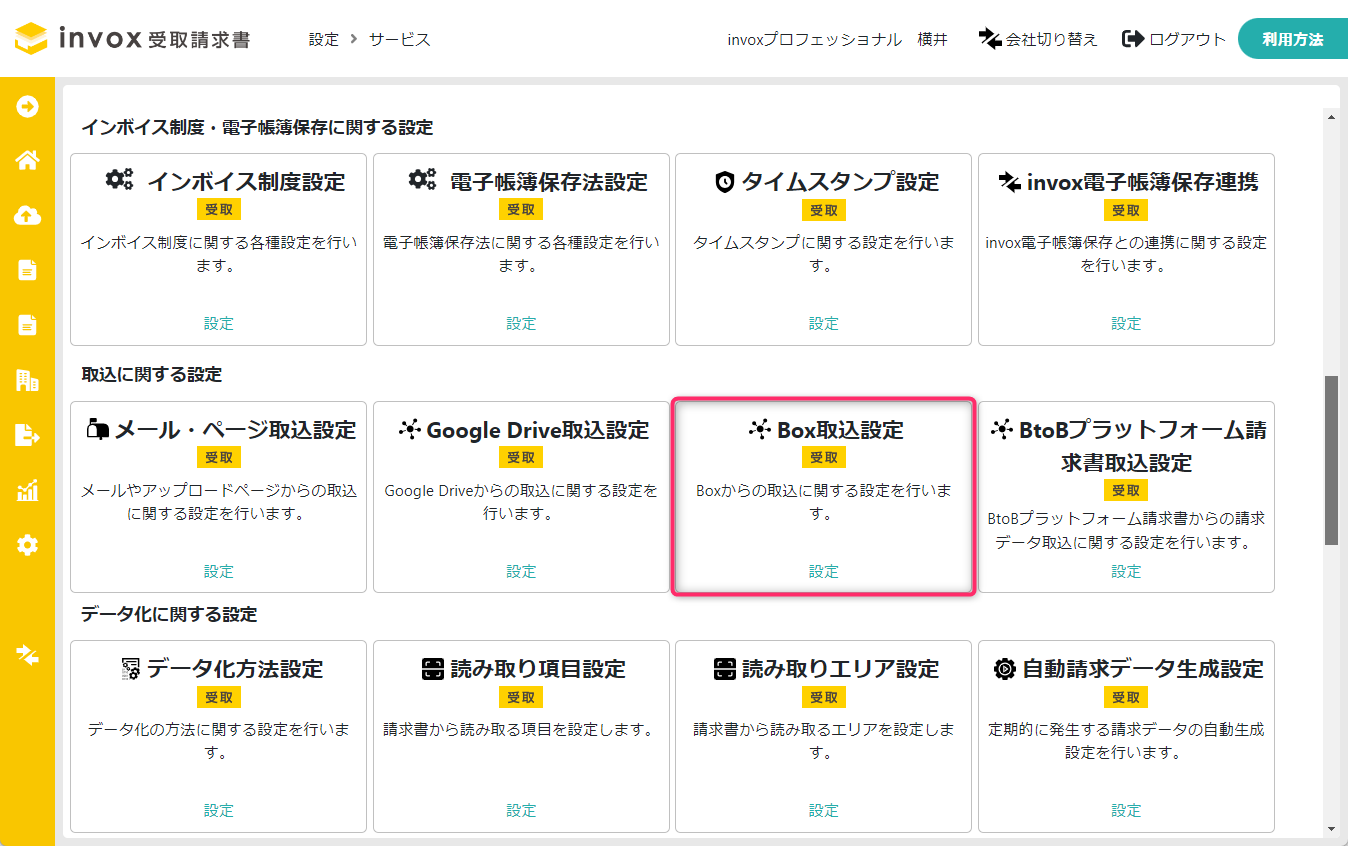Select the building icon in the sidebar
Viewport: 1348px width, 846px height.
(x=27, y=381)
